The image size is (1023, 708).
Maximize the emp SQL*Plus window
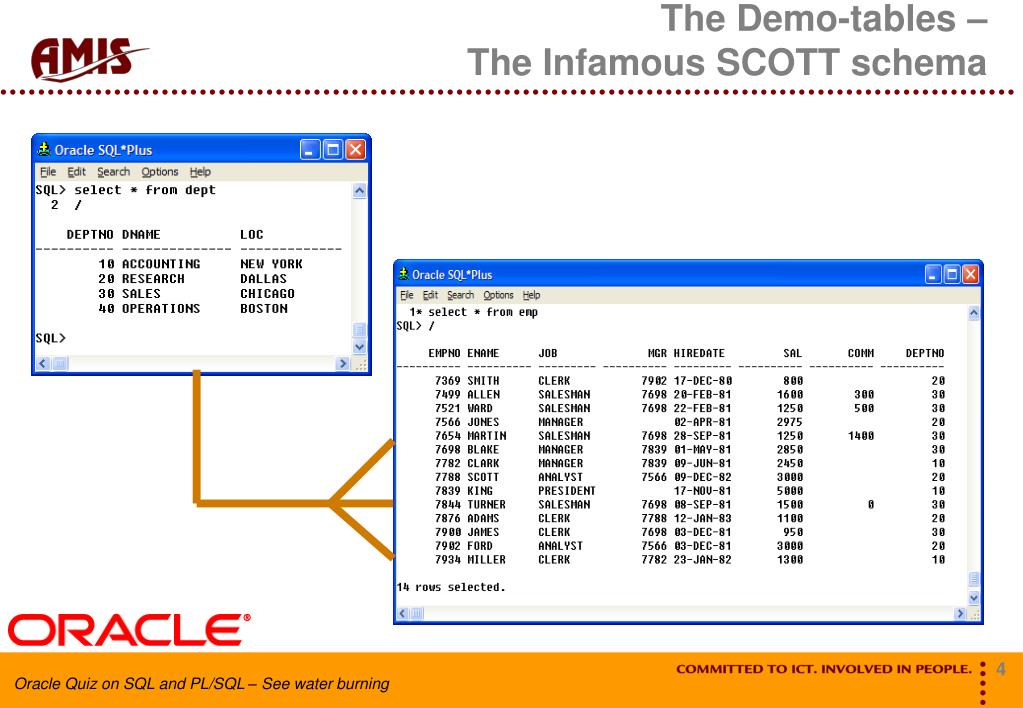point(952,275)
